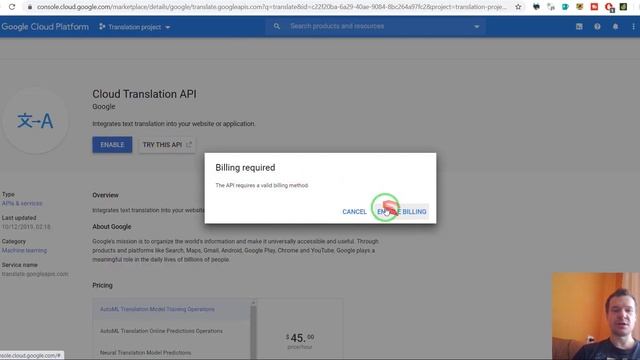Click the search magnifier icon

click(x=277, y=27)
